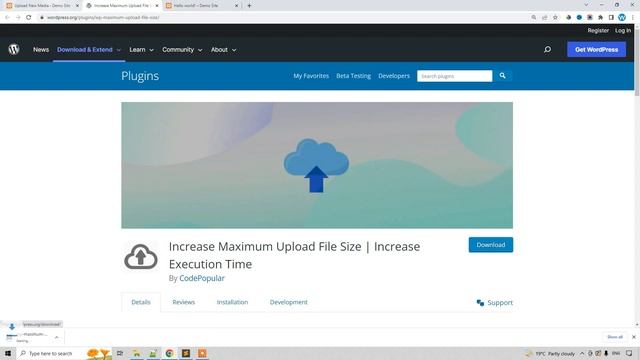This screenshot has width=640, height=360.
Task: Expand the About dropdown chevron
Action: pos(234,50)
